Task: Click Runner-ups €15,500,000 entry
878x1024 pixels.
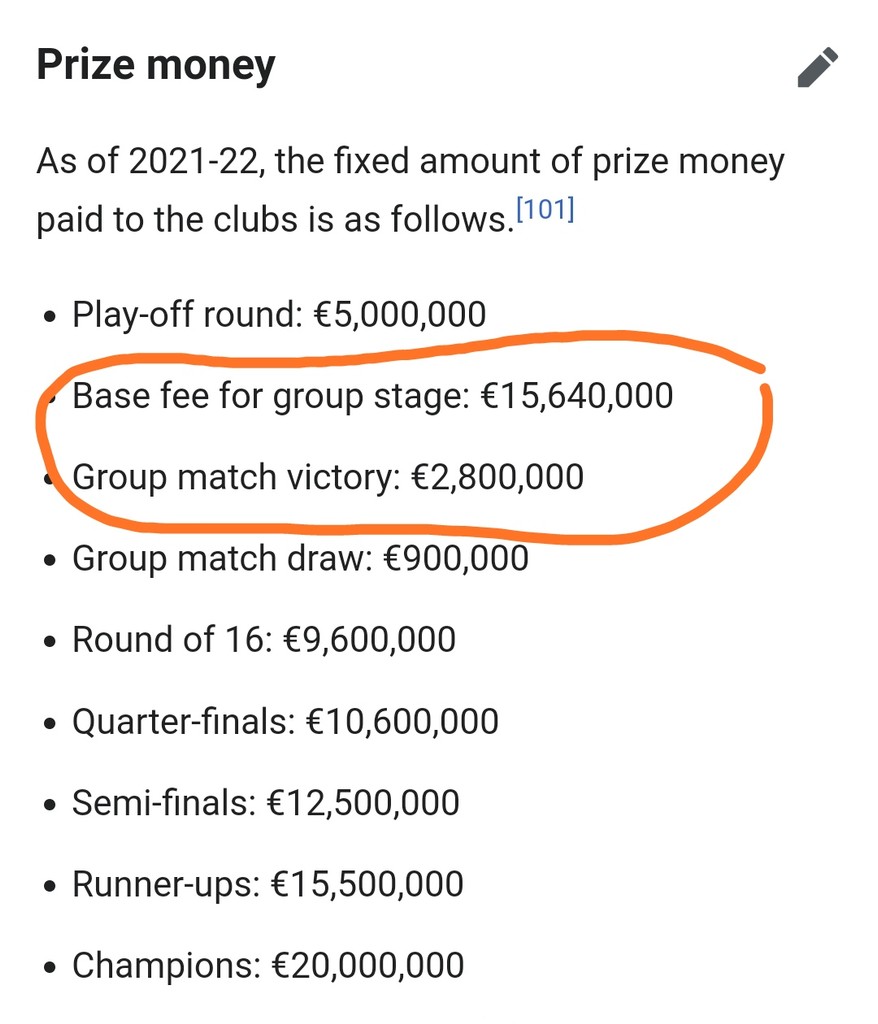Action: [267, 884]
